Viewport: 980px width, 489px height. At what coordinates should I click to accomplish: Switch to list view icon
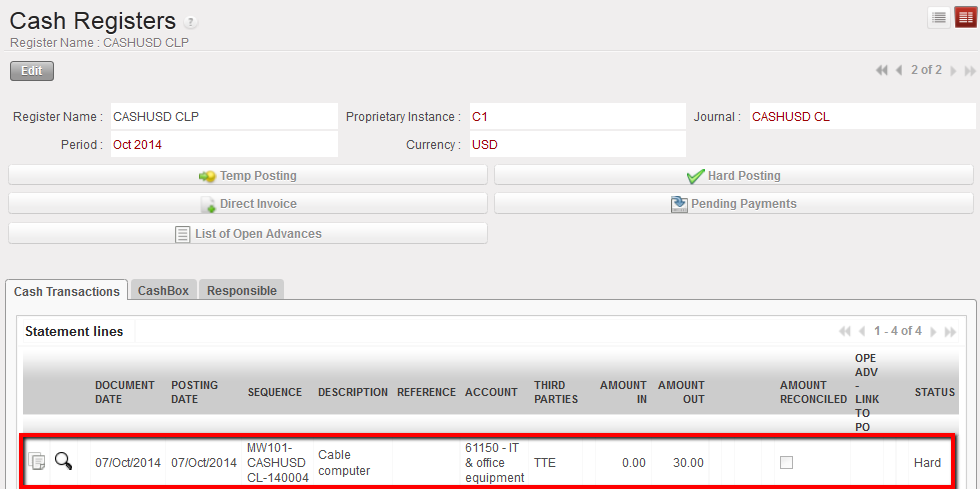939,17
